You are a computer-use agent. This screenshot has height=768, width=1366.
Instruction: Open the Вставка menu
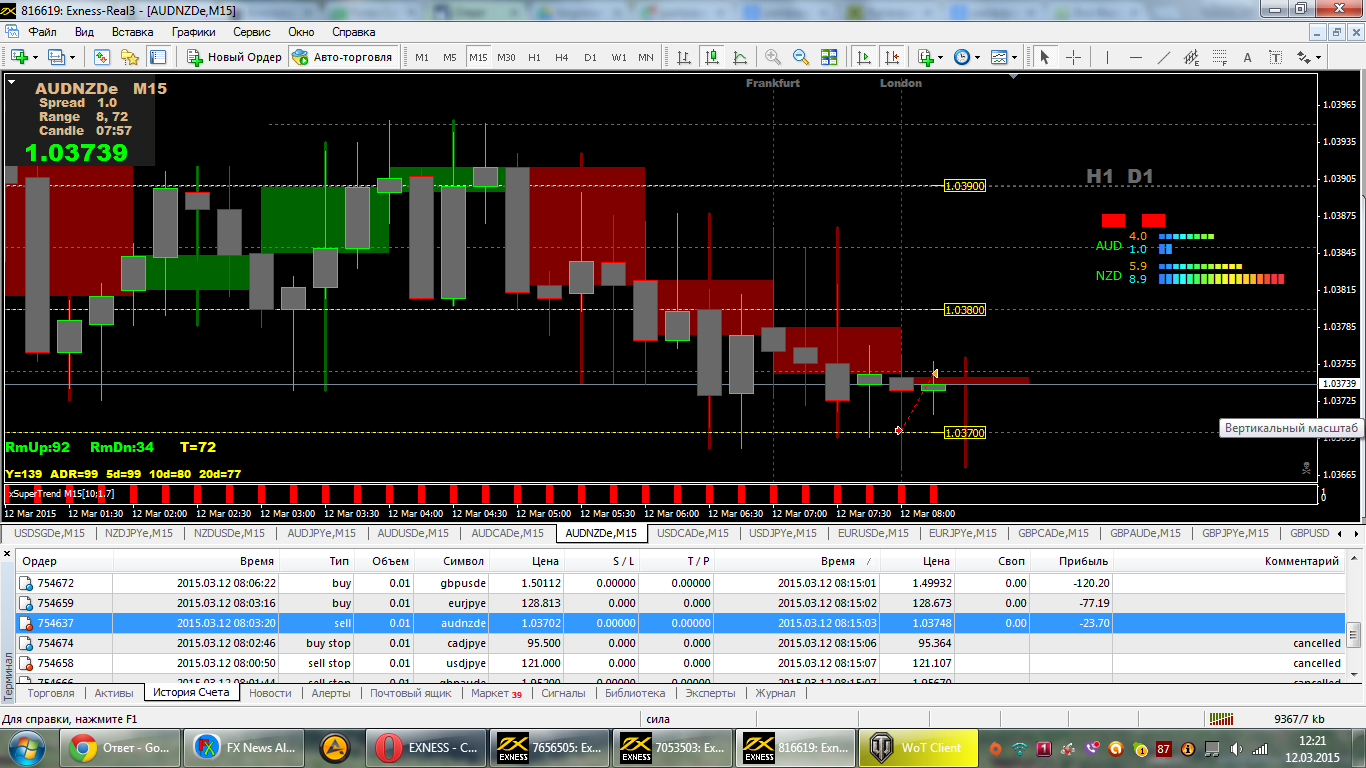(x=132, y=32)
